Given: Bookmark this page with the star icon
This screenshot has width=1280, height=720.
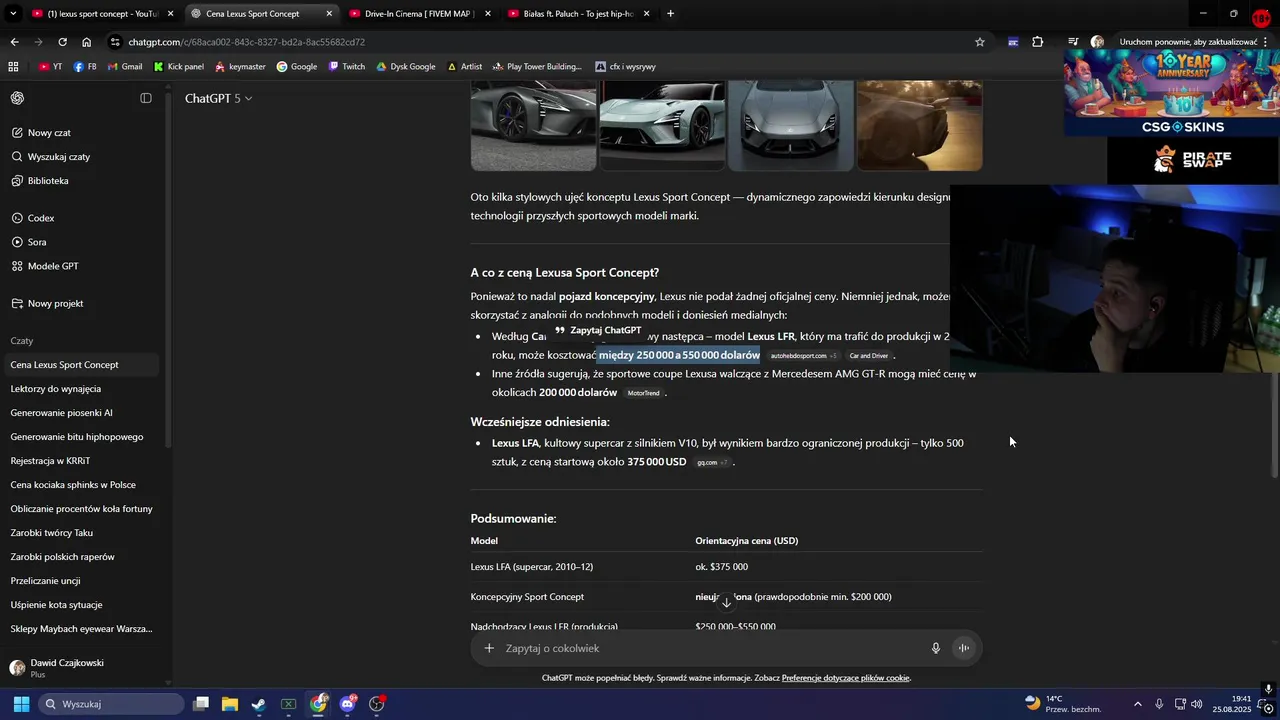Looking at the screenshot, I should [x=980, y=42].
